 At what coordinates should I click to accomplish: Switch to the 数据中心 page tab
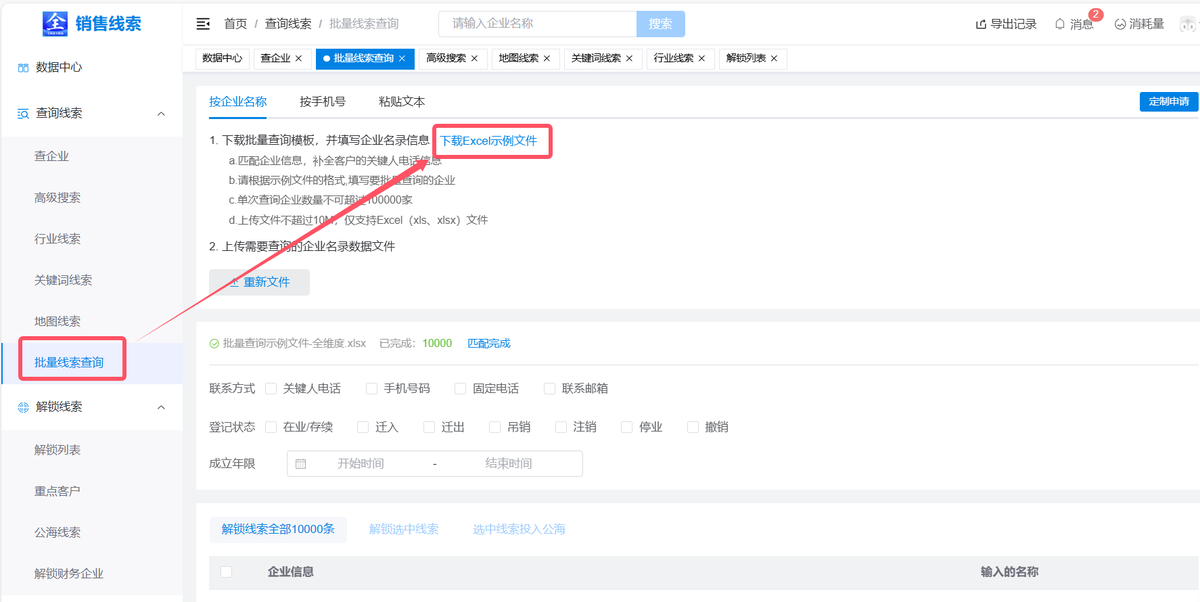[222, 59]
